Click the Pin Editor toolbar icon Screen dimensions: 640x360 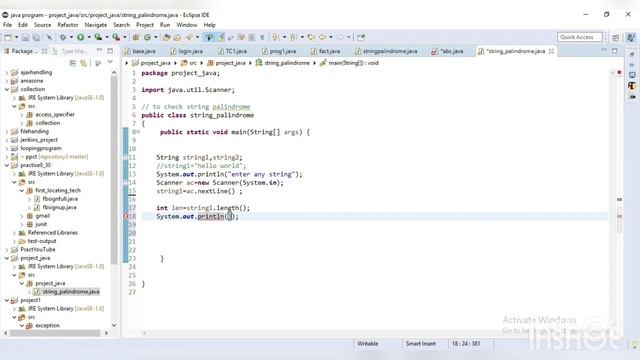click(361, 38)
